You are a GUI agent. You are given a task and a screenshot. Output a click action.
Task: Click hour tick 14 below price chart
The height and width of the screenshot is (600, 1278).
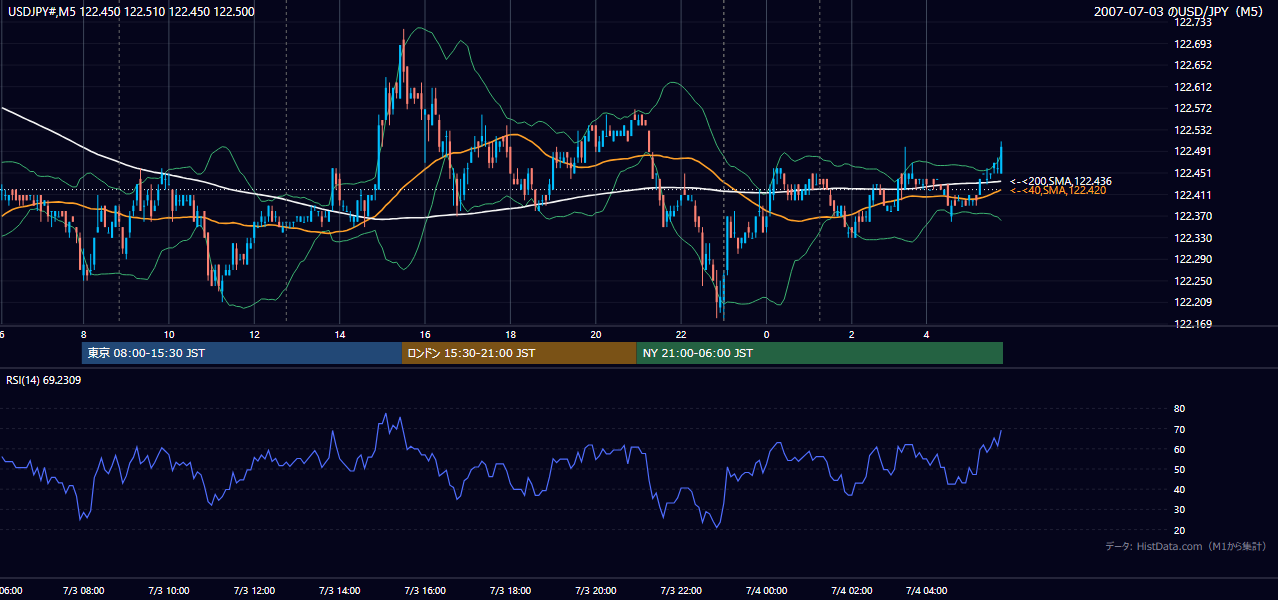pos(339,335)
